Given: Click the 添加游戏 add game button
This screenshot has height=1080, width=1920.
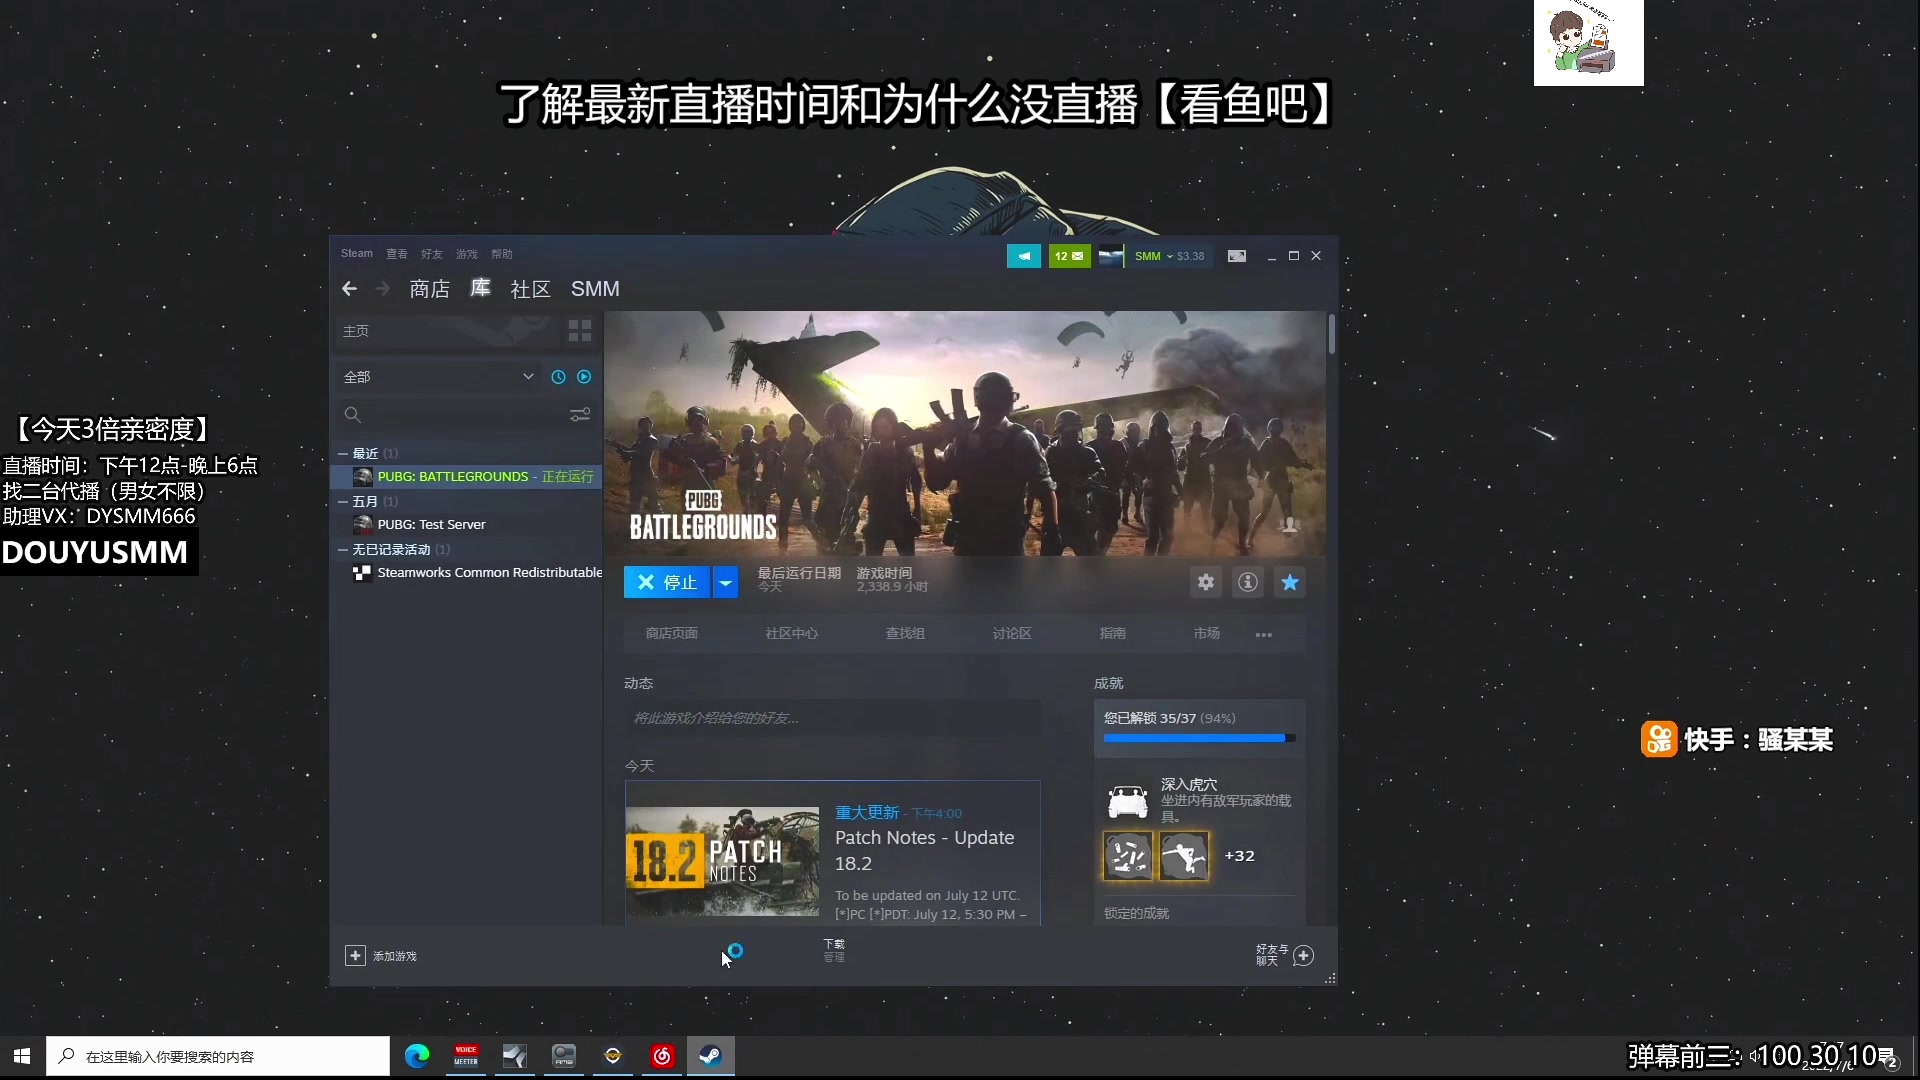Looking at the screenshot, I should click(381, 956).
